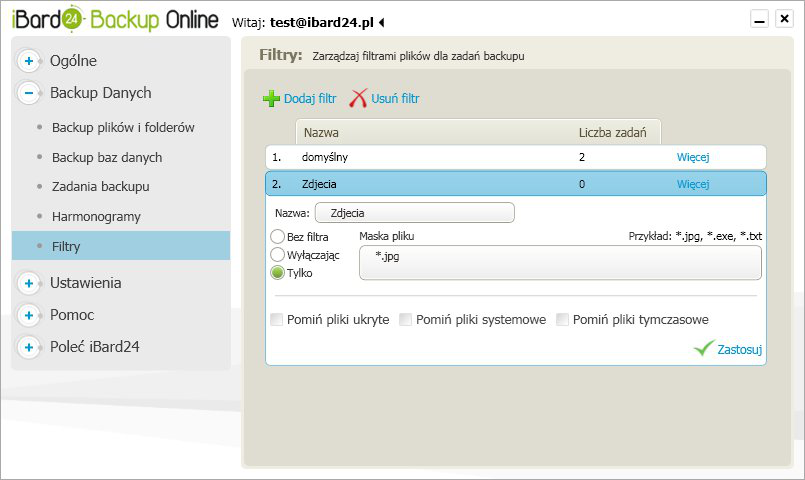Screen dimensions: 805x480
Task: Open Harmonogramy menu item
Action: pos(96,217)
